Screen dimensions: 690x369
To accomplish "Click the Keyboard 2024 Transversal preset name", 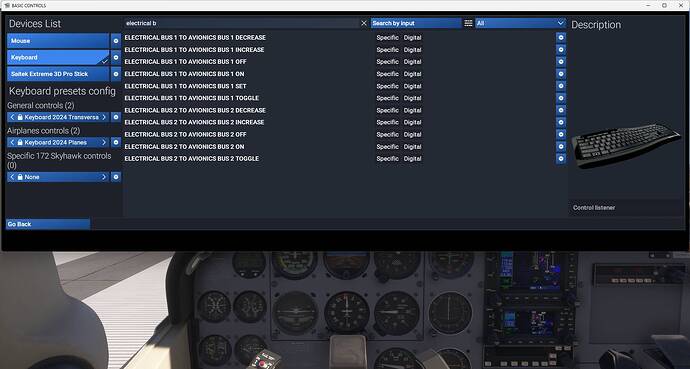I will tap(62, 117).
